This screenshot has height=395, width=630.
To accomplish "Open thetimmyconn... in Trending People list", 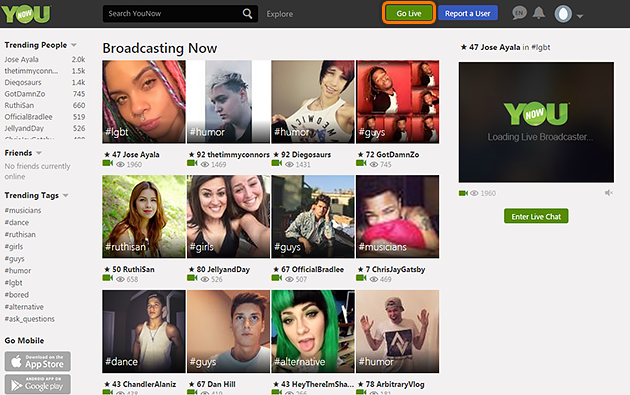I will point(31,71).
